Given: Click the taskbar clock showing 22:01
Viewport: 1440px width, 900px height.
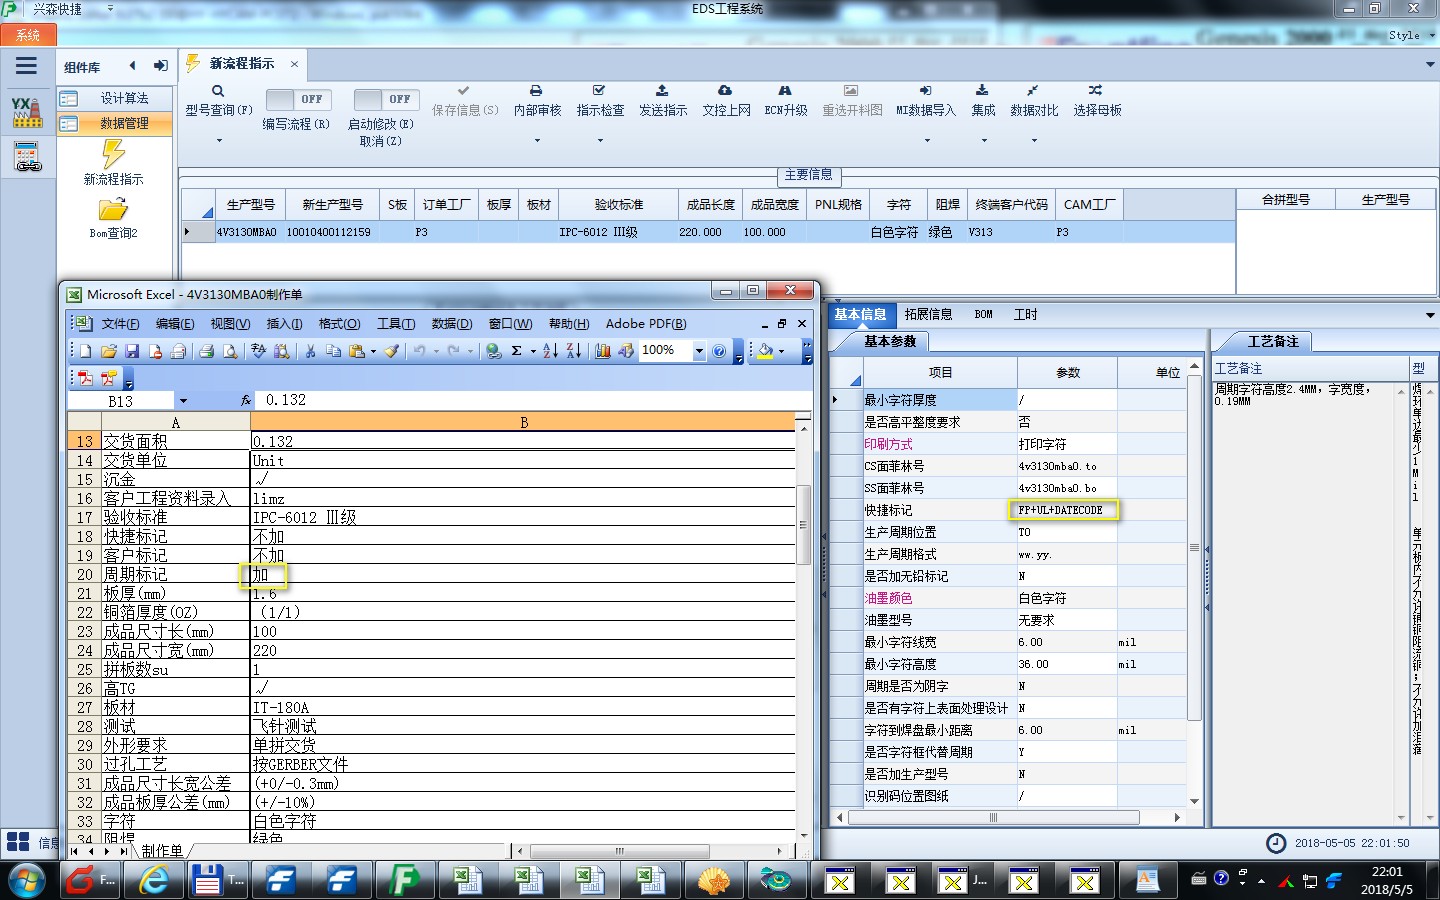Looking at the screenshot, I should [x=1386, y=880].
